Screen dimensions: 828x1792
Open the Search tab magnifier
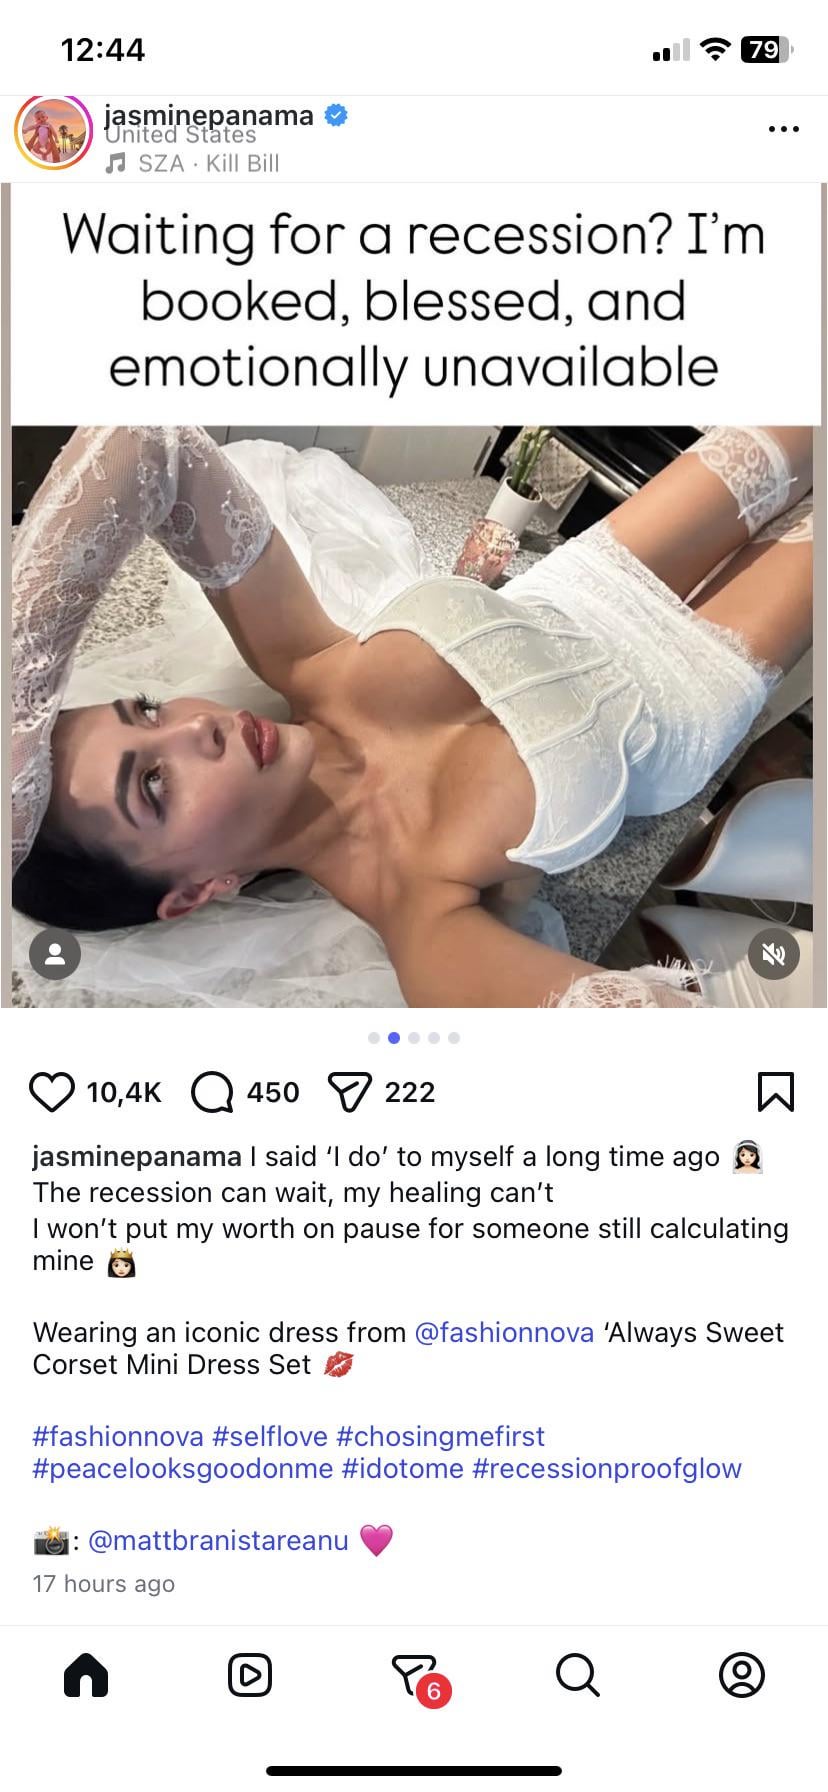[x=578, y=1674]
